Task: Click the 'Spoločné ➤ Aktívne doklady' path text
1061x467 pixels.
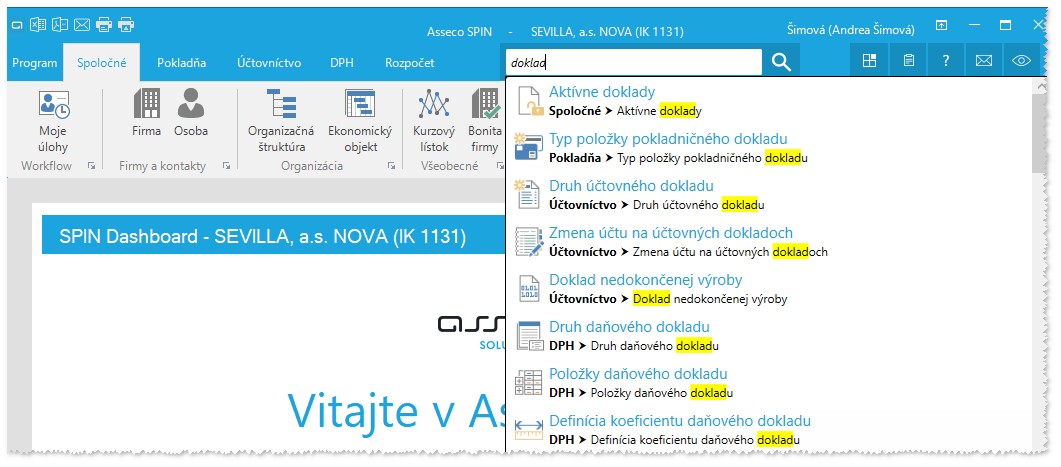Action: click(x=625, y=111)
